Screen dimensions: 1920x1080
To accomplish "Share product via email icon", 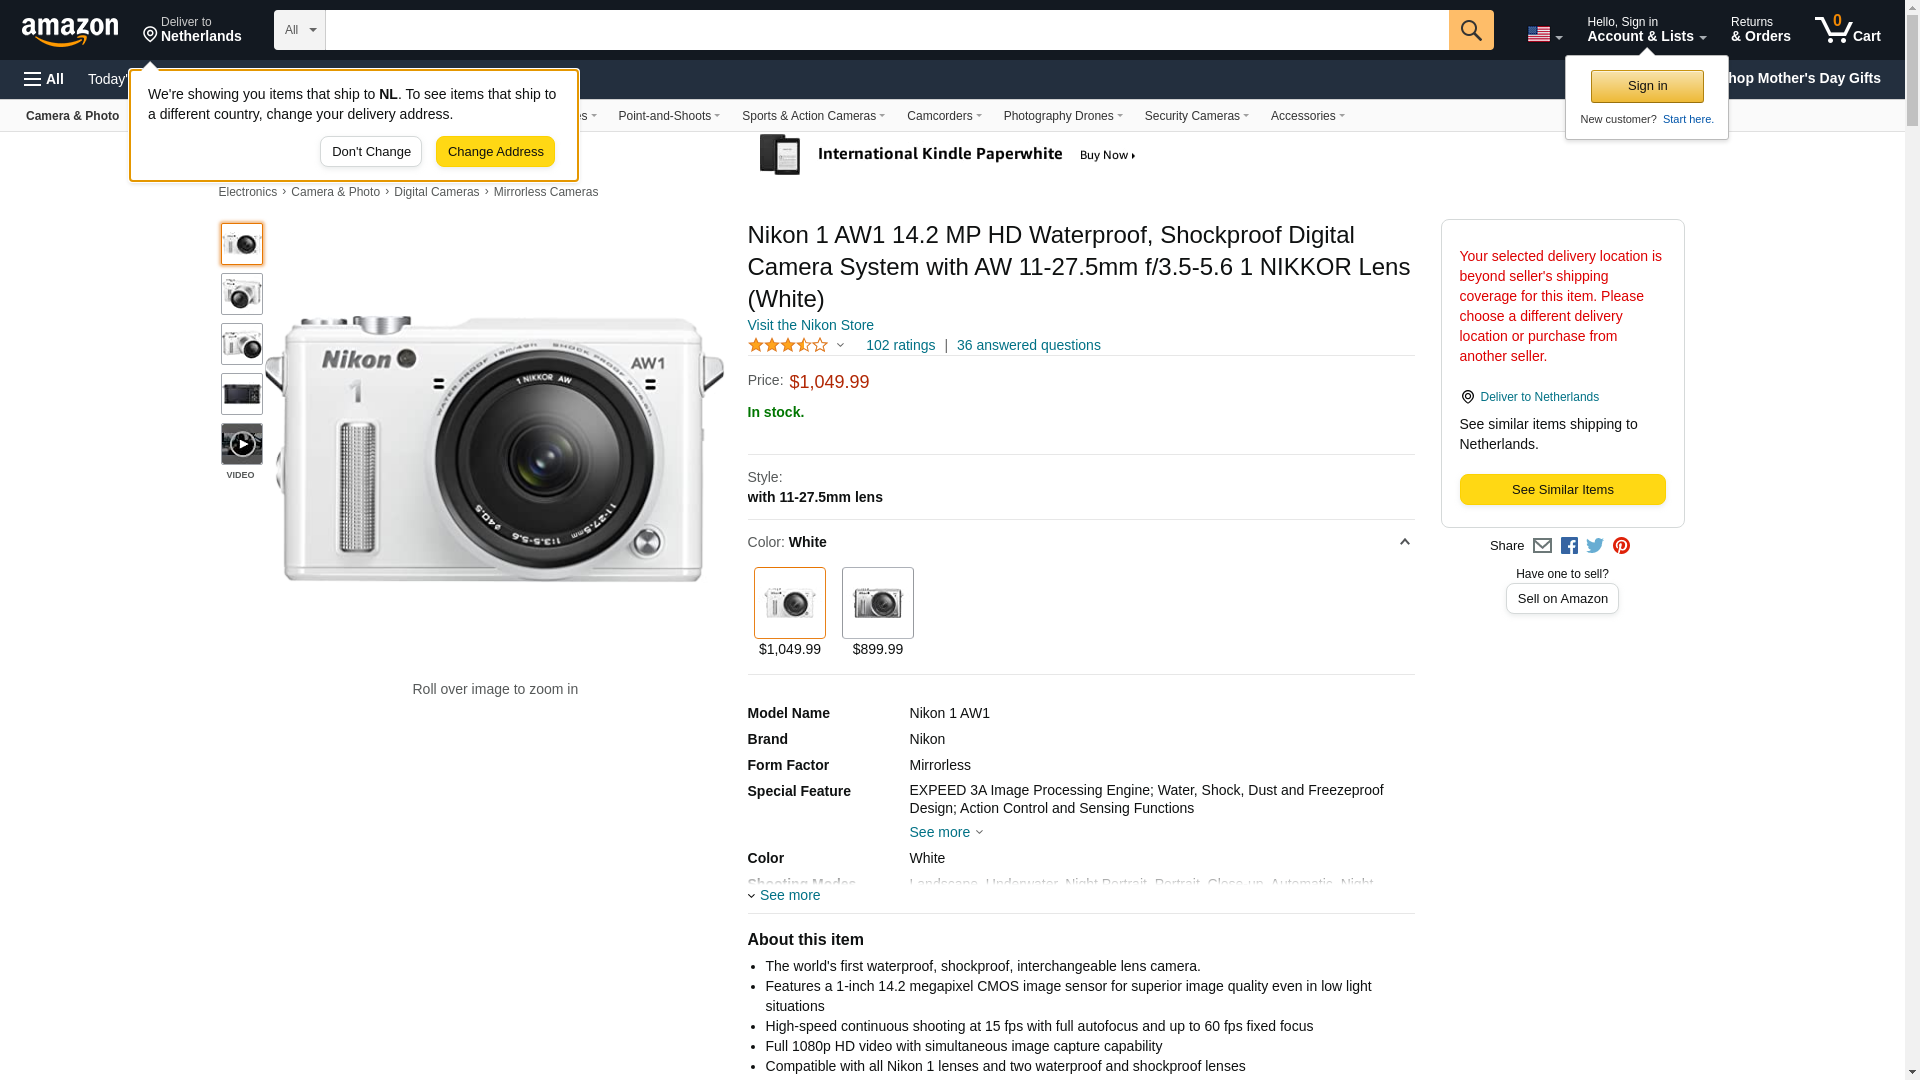I will click(1542, 546).
